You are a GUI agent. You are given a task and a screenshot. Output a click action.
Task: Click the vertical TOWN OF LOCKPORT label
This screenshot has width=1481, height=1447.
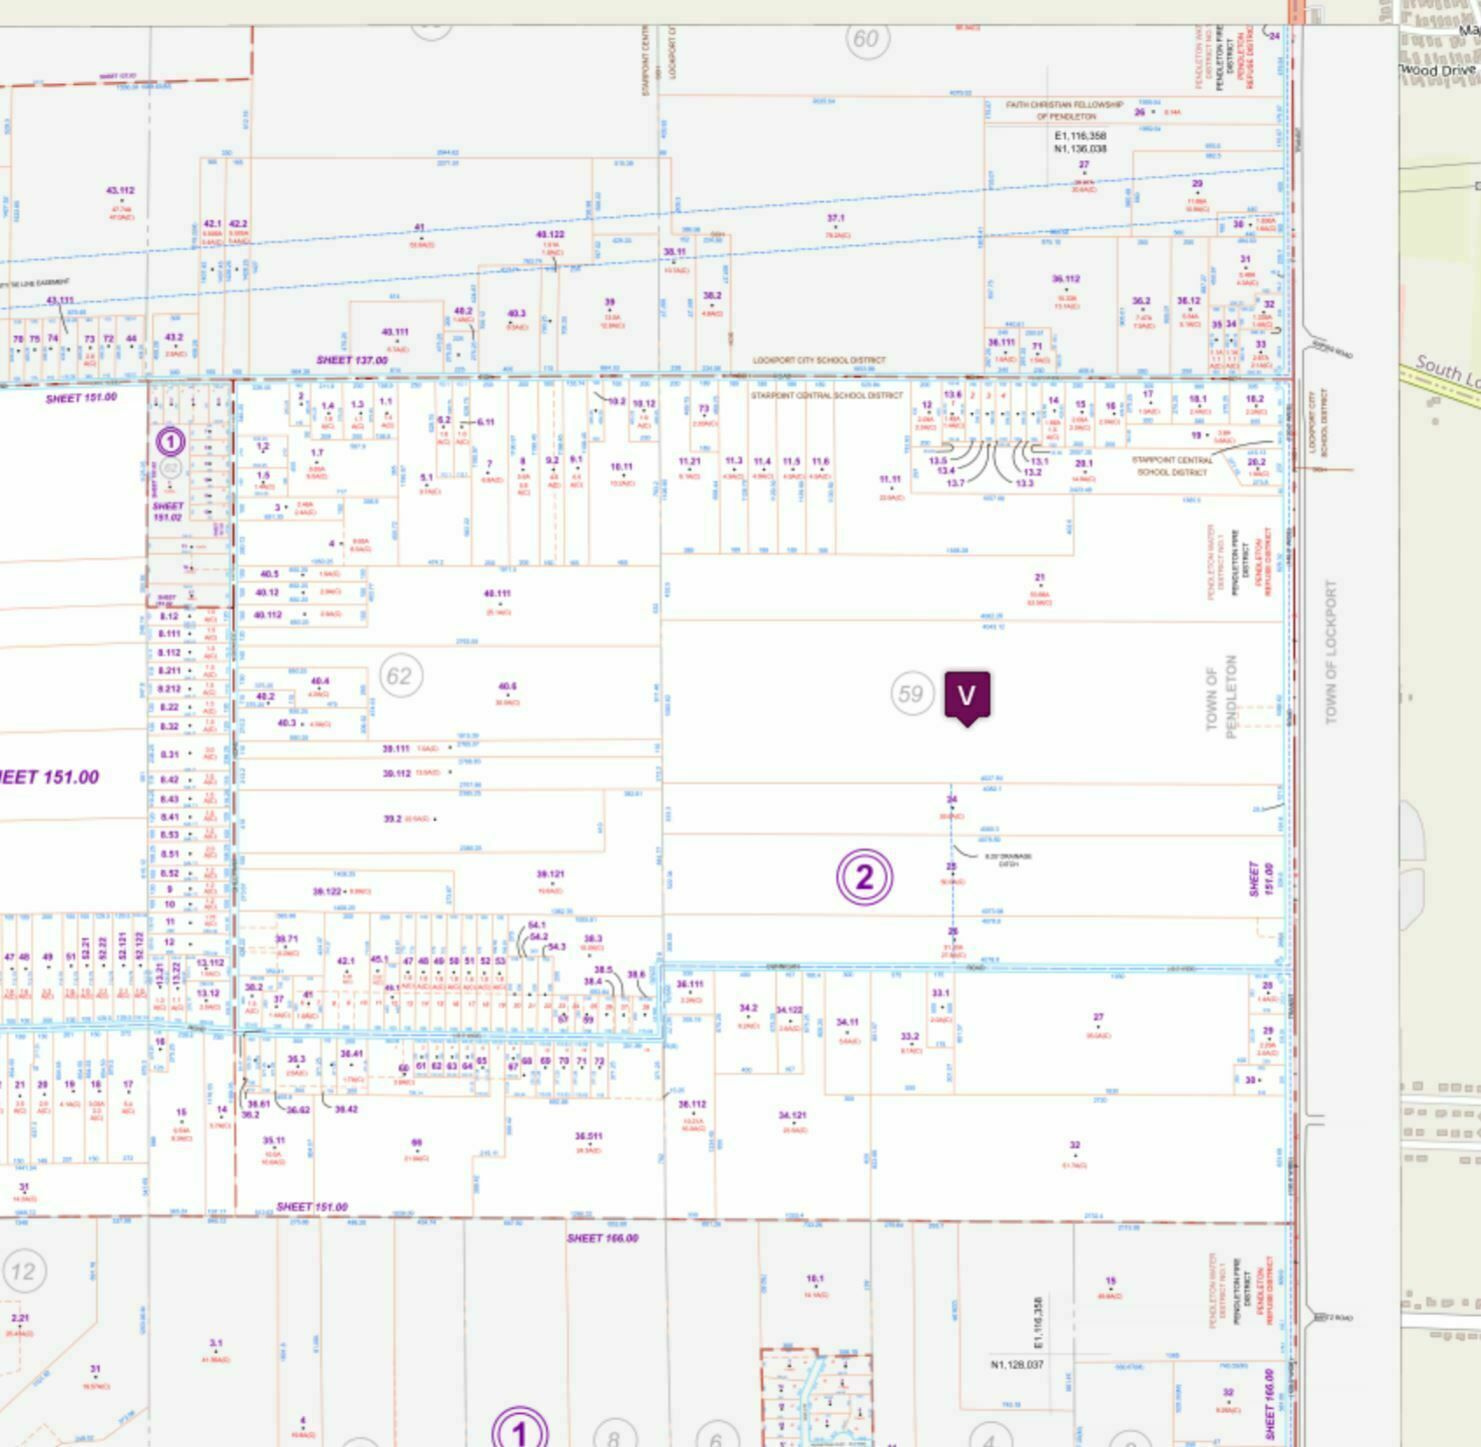[x=1330, y=652]
